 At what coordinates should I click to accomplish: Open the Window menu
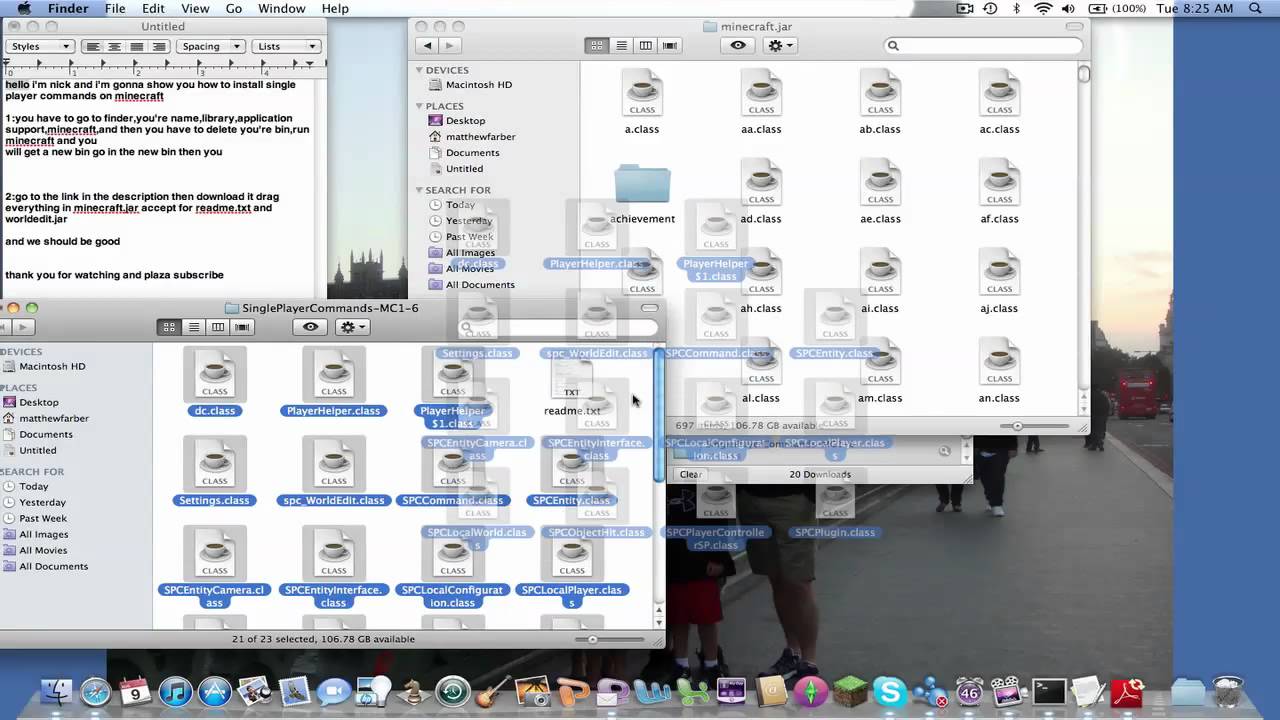282,9
